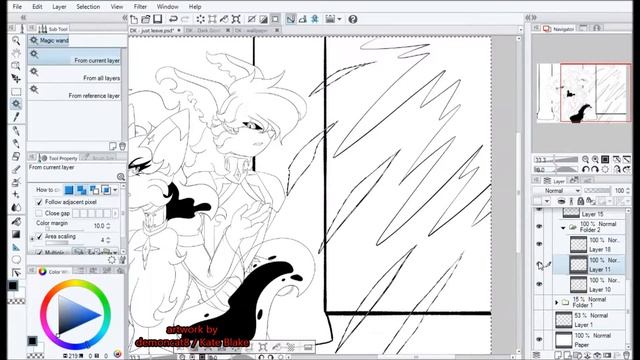
Task: Open the selection mode dropdown arrow
Action: [116, 190]
